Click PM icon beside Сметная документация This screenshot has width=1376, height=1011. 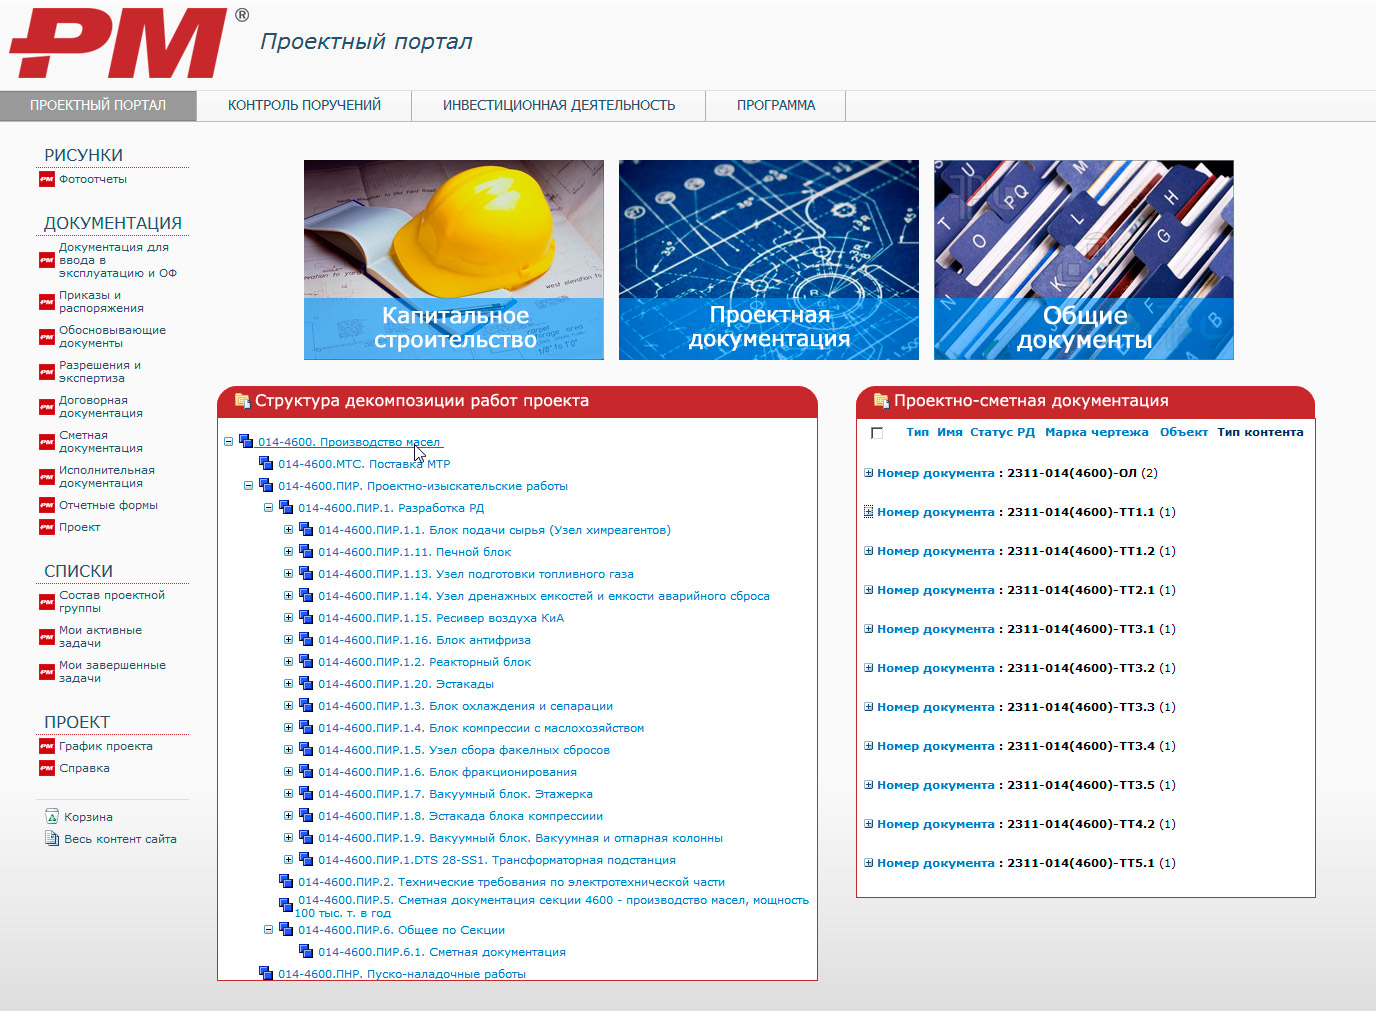47,442
